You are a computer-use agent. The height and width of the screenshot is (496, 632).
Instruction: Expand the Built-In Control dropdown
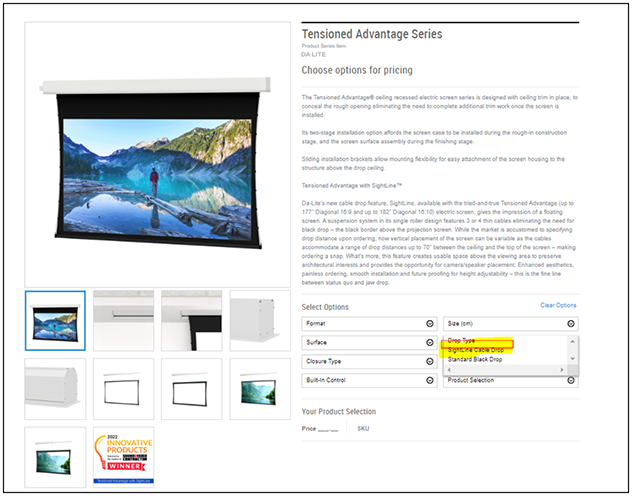coord(369,380)
